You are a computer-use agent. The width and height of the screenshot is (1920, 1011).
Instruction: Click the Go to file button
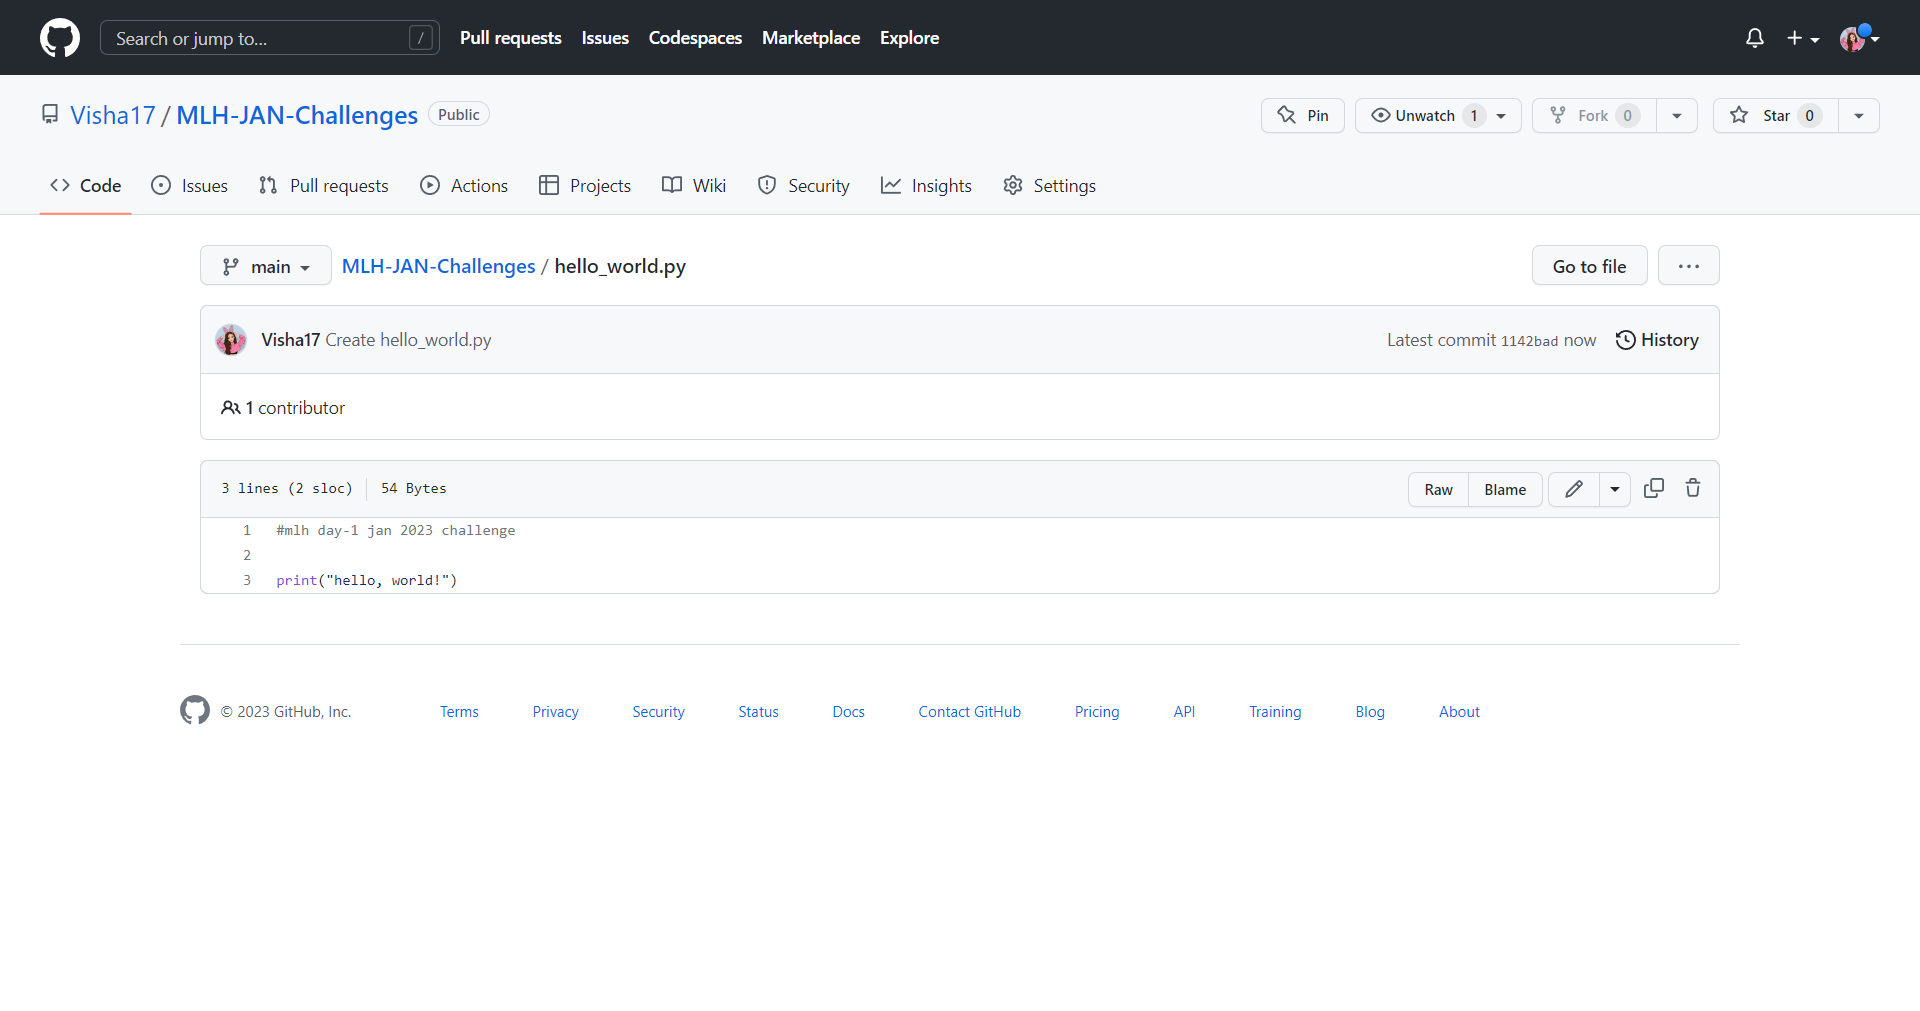pyautogui.click(x=1589, y=266)
